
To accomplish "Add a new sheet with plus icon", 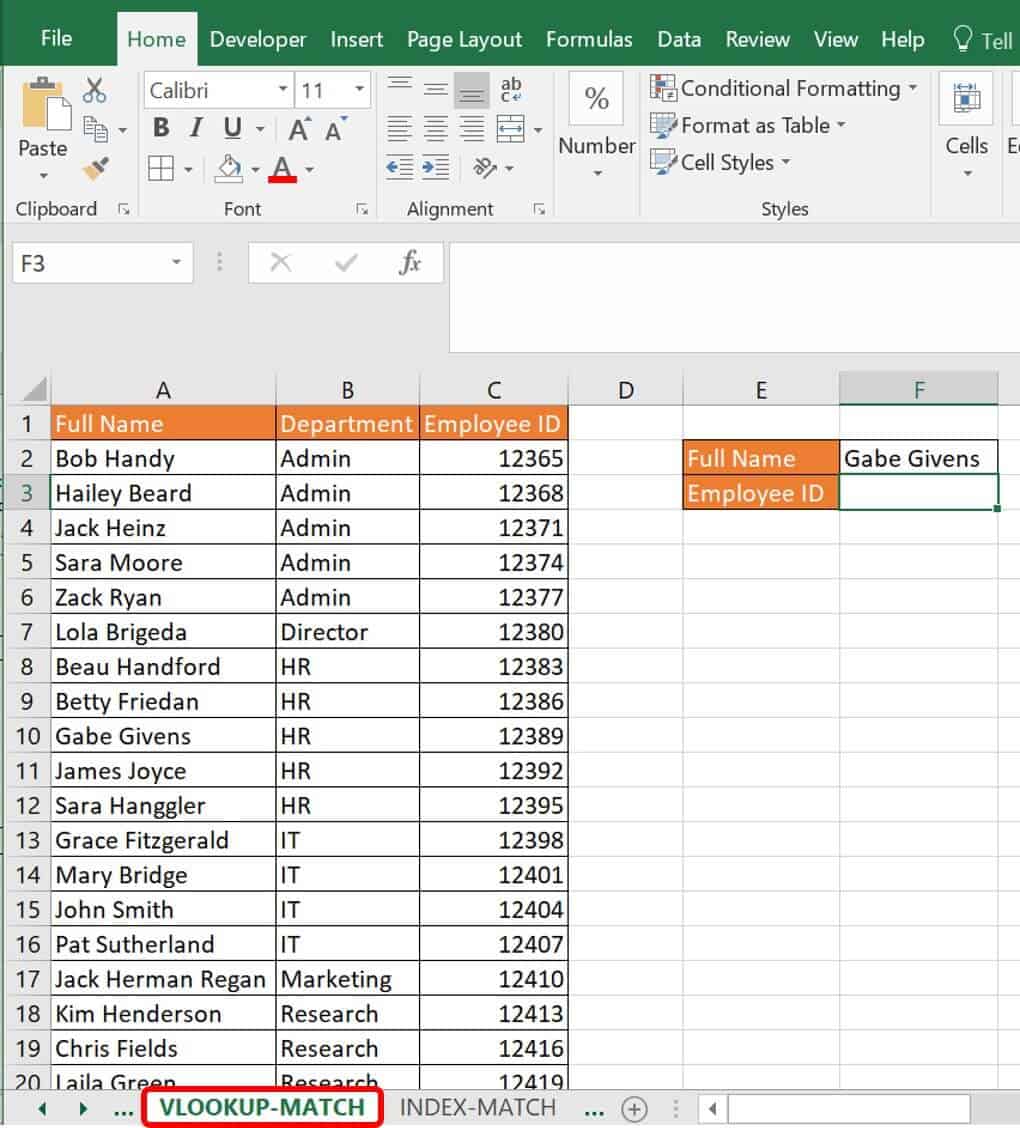I will [634, 1108].
